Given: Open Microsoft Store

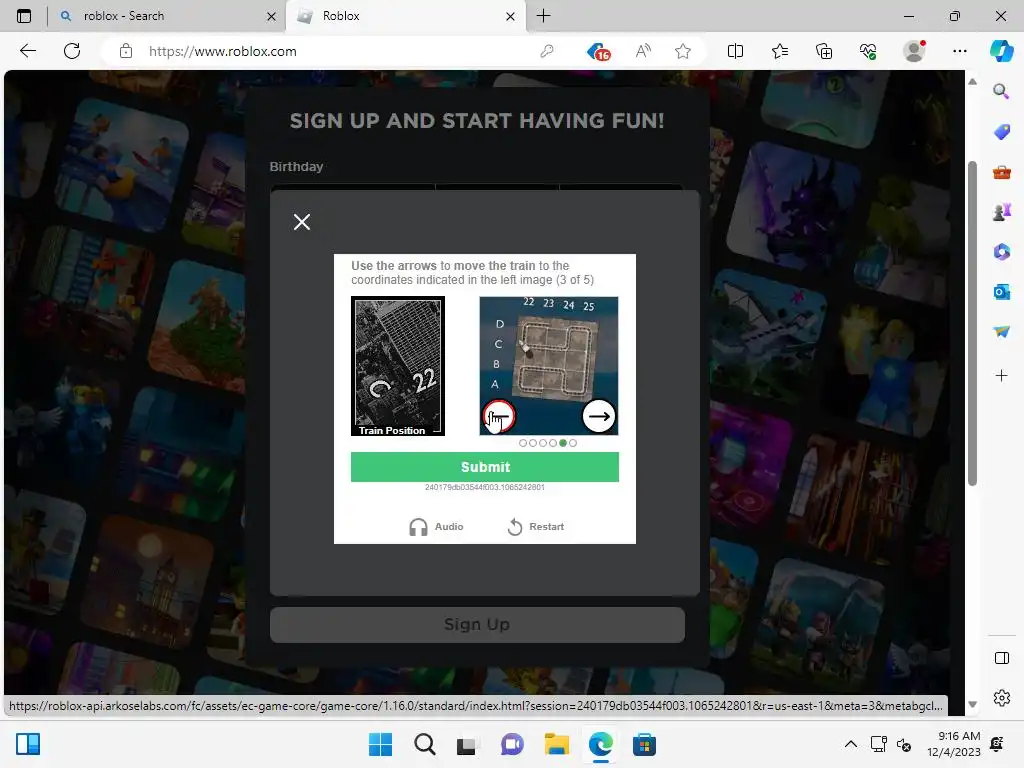Looking at the screenshot, I should tap(644, 744).
